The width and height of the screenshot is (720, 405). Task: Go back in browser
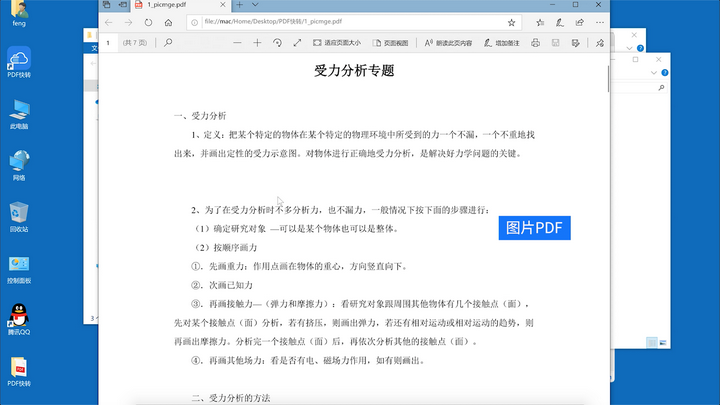tap(109, 22)
